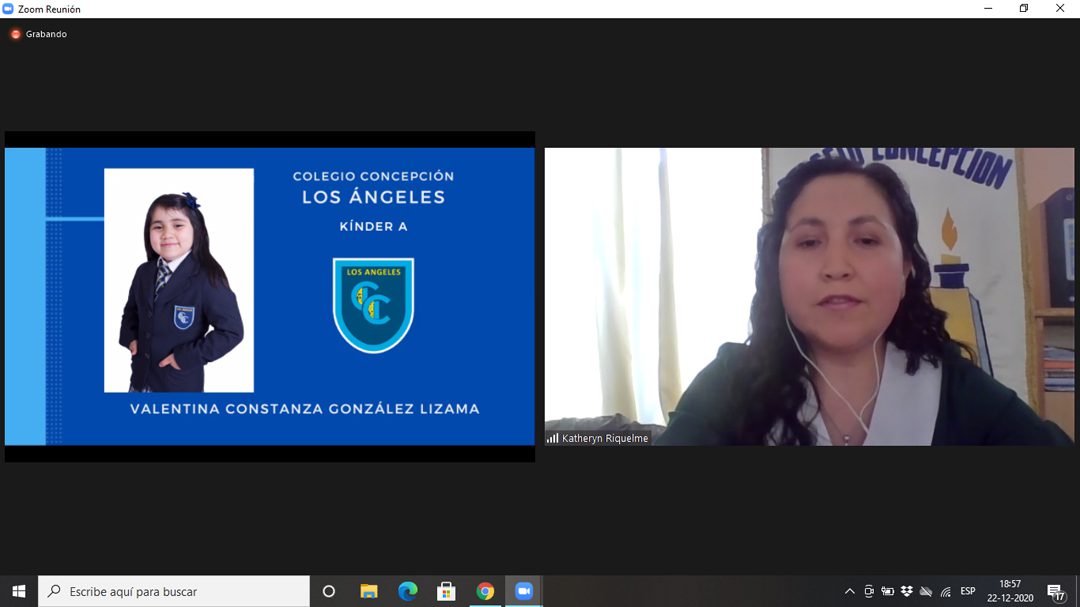The width and height of the screenshot is (1080, 607).
Task: Expand hidden system tray icons
Action: tap(850, 591)
